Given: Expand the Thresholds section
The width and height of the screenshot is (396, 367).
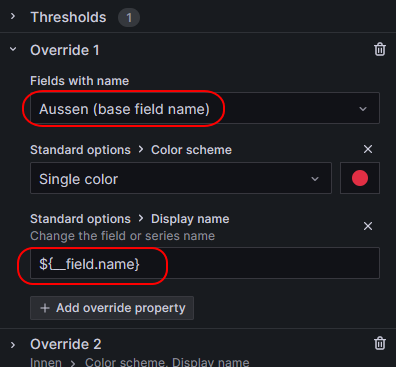Looking at the screenshot, I should pos(13,16).
